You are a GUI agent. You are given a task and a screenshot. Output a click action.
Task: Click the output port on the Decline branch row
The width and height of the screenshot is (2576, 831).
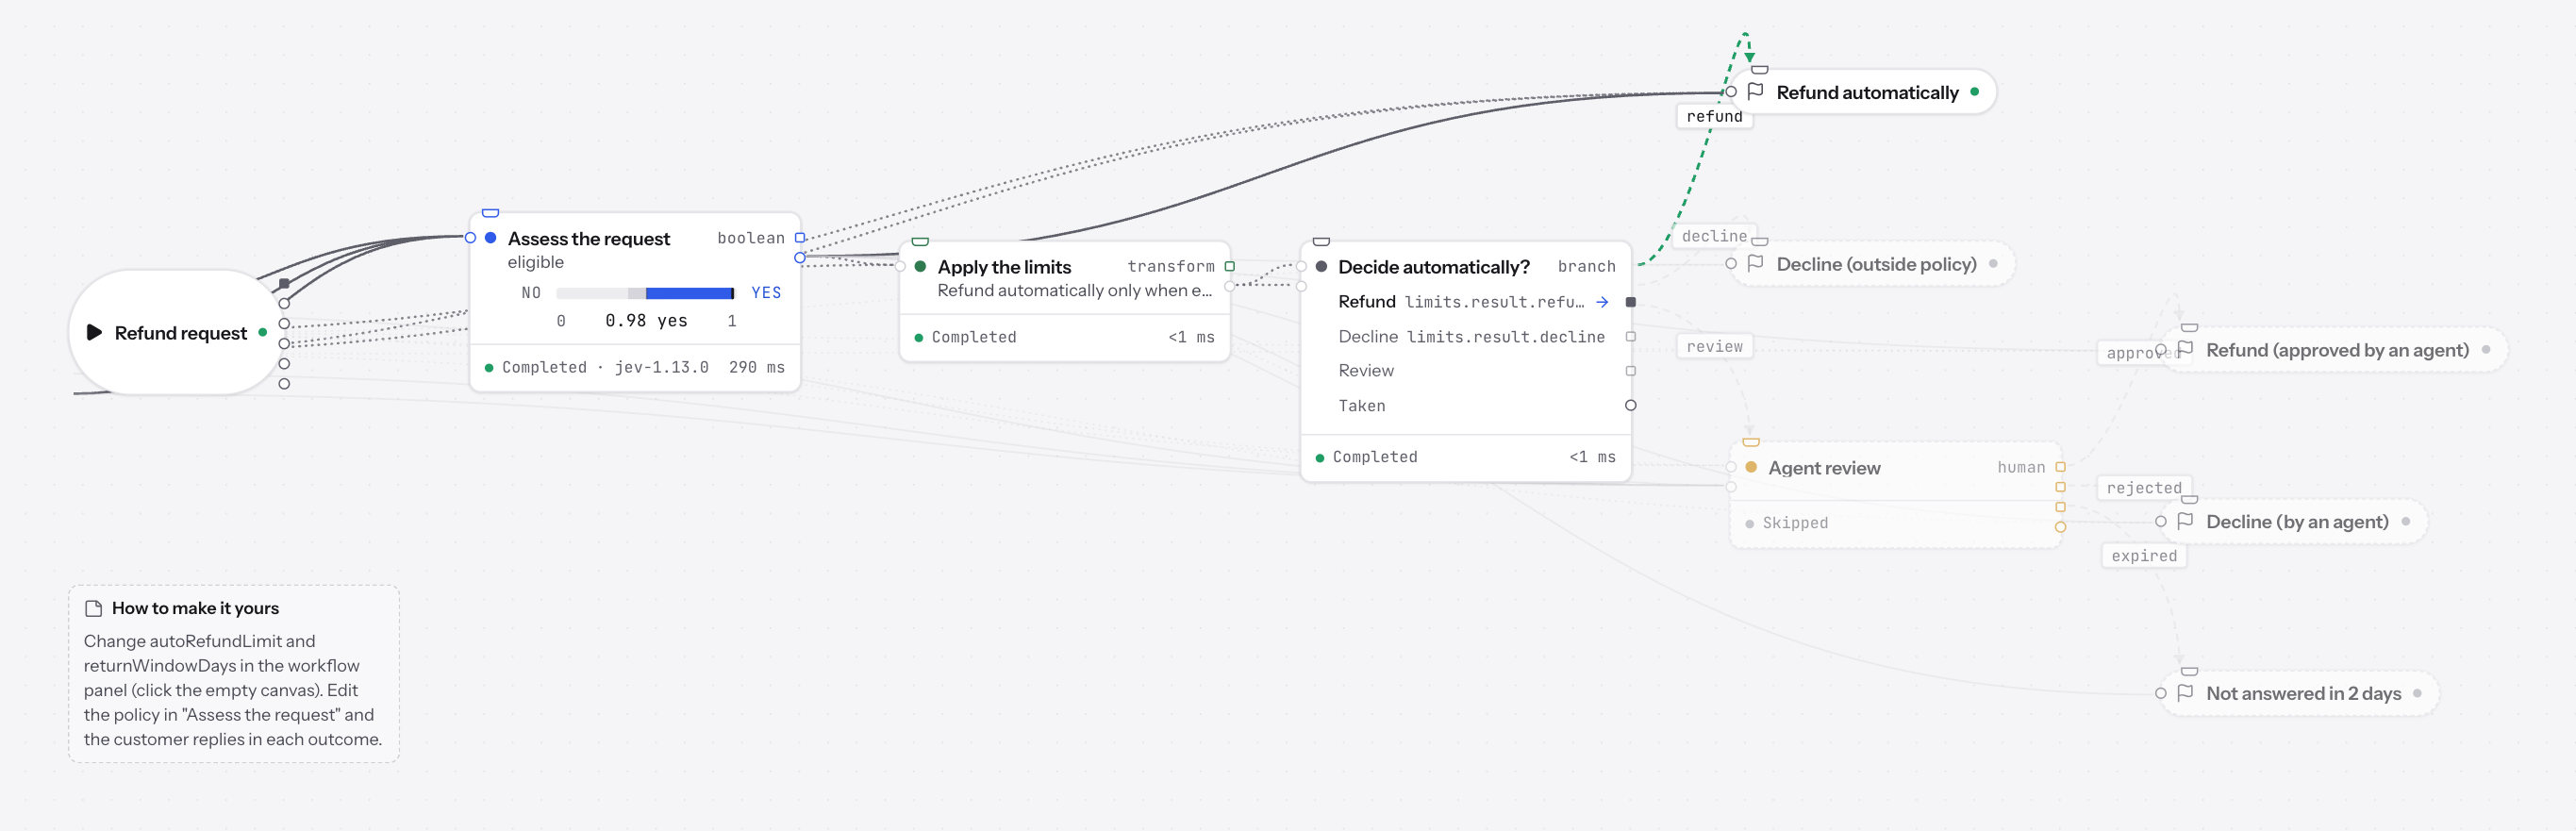[x=1630, y=336]
